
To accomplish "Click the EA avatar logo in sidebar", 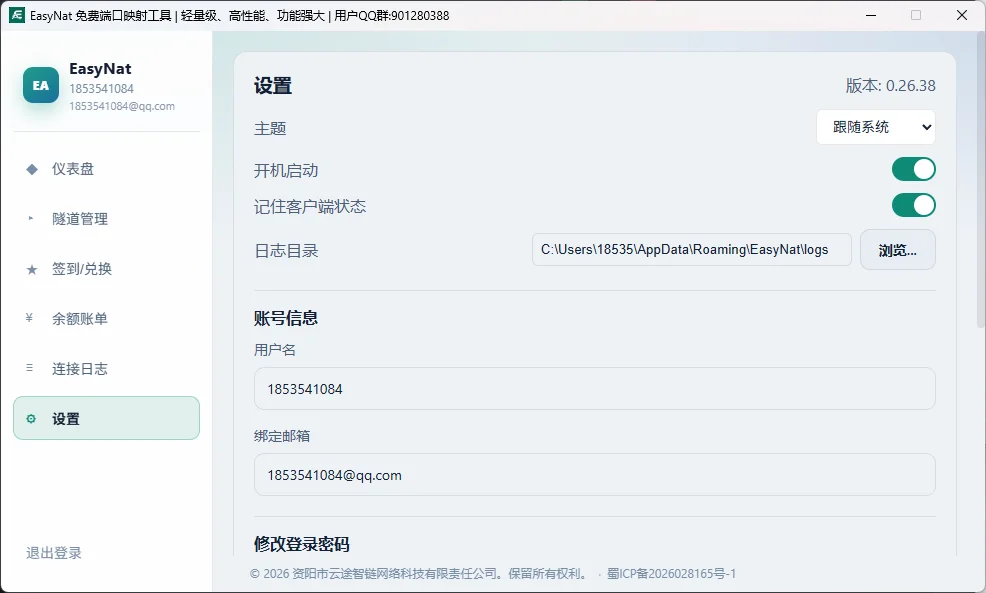I will click(41, 85).
